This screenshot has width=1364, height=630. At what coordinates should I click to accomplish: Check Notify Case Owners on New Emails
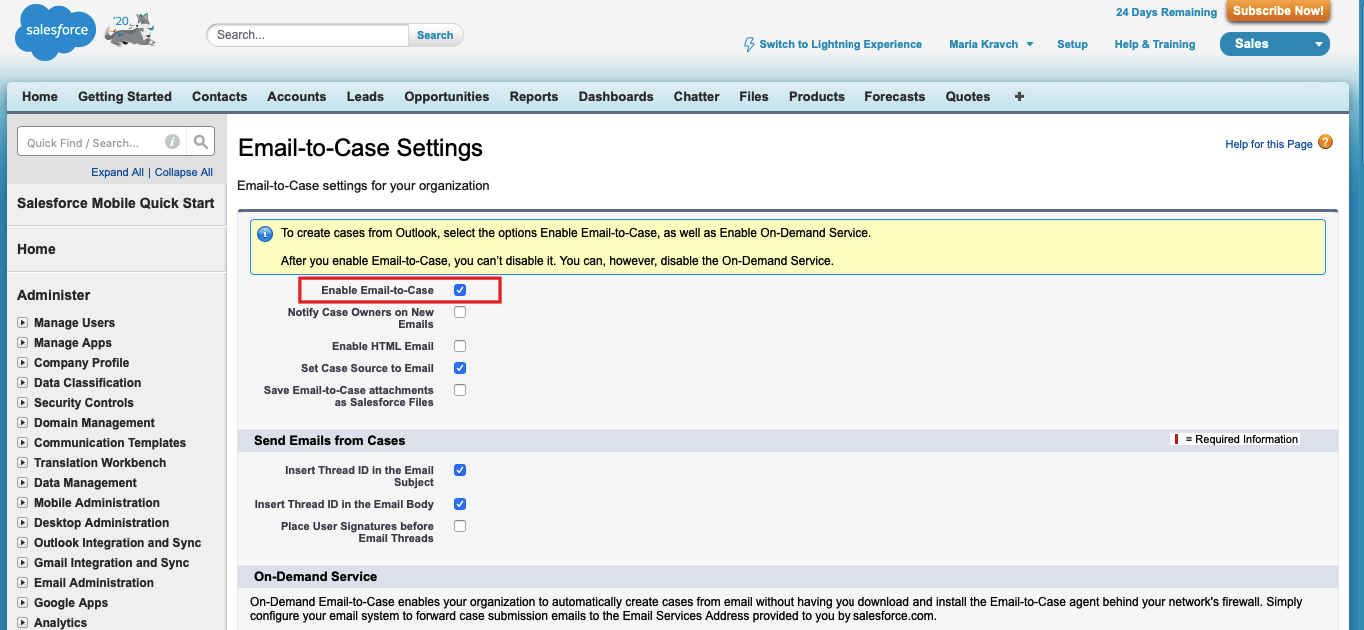pos(460,312)
